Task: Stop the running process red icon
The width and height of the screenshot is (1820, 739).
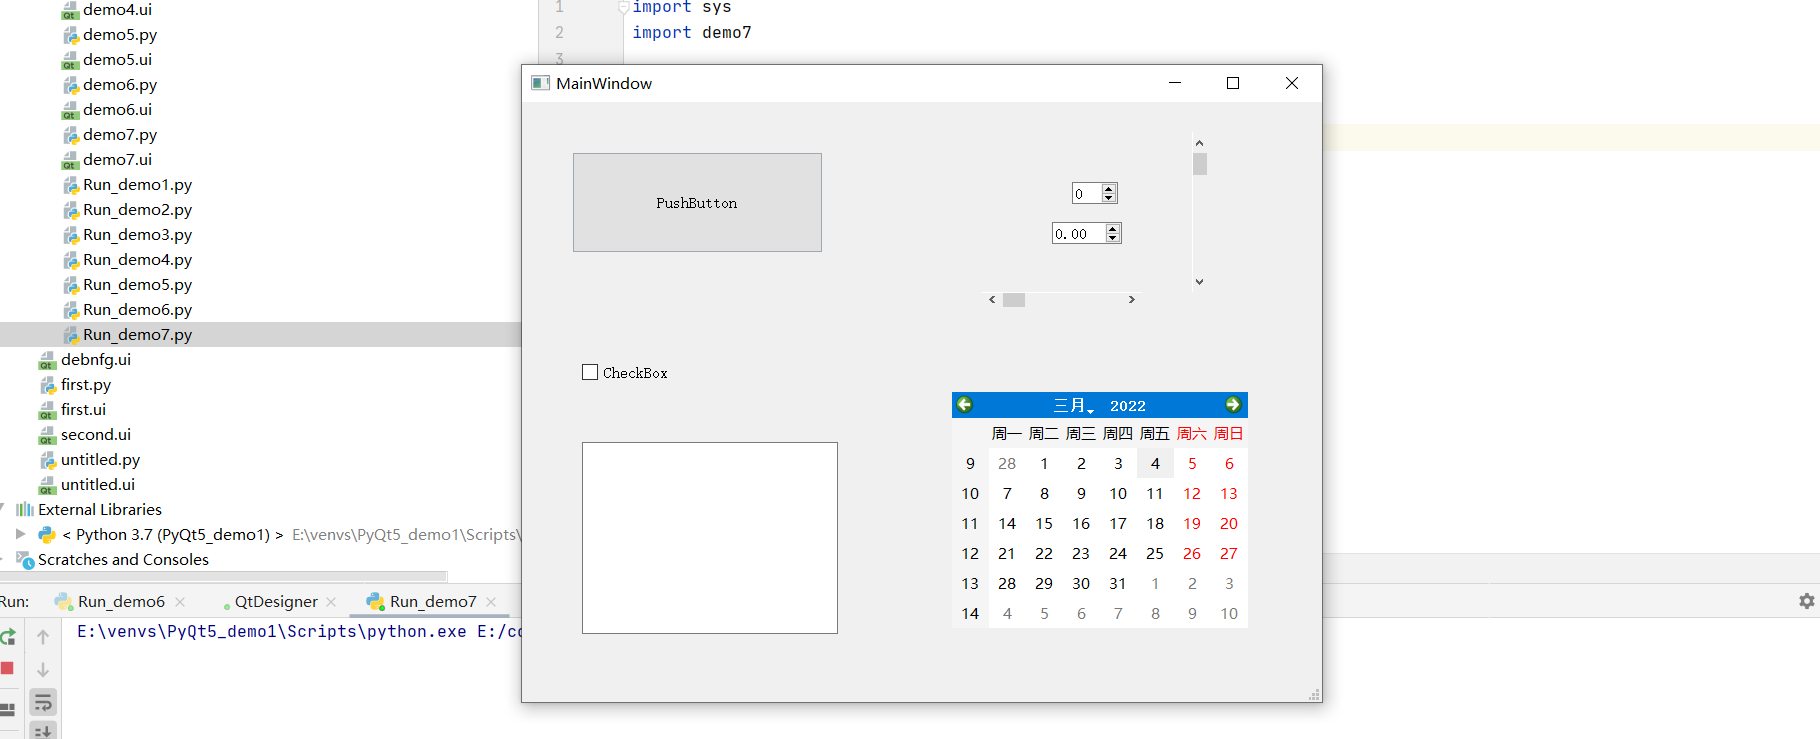Action: (x=7, y=668)
